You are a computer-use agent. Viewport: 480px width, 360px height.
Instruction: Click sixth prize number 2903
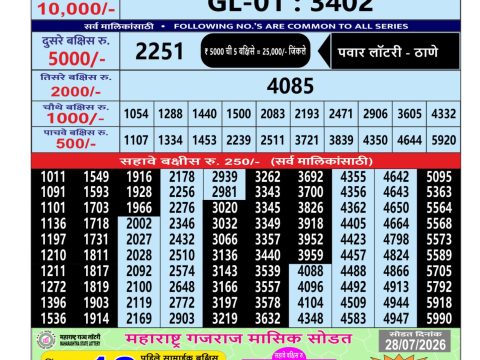coord(182,318)
